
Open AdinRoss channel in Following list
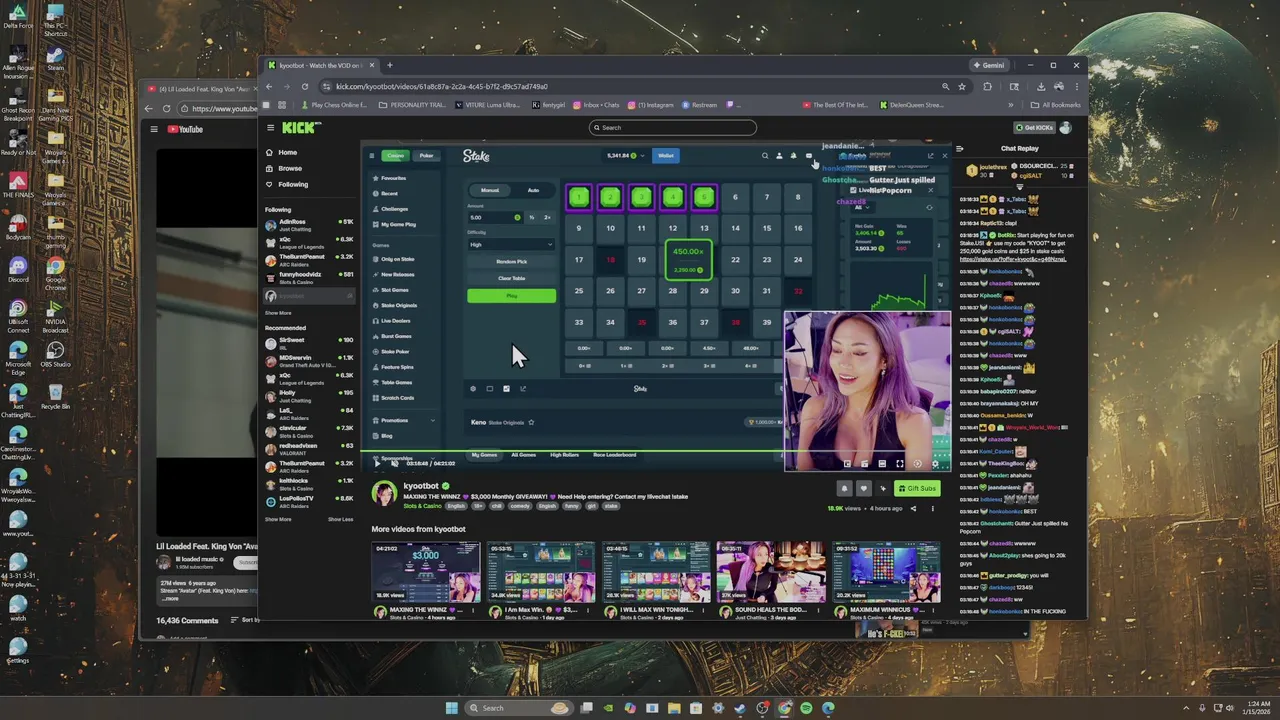pos(309,224)
